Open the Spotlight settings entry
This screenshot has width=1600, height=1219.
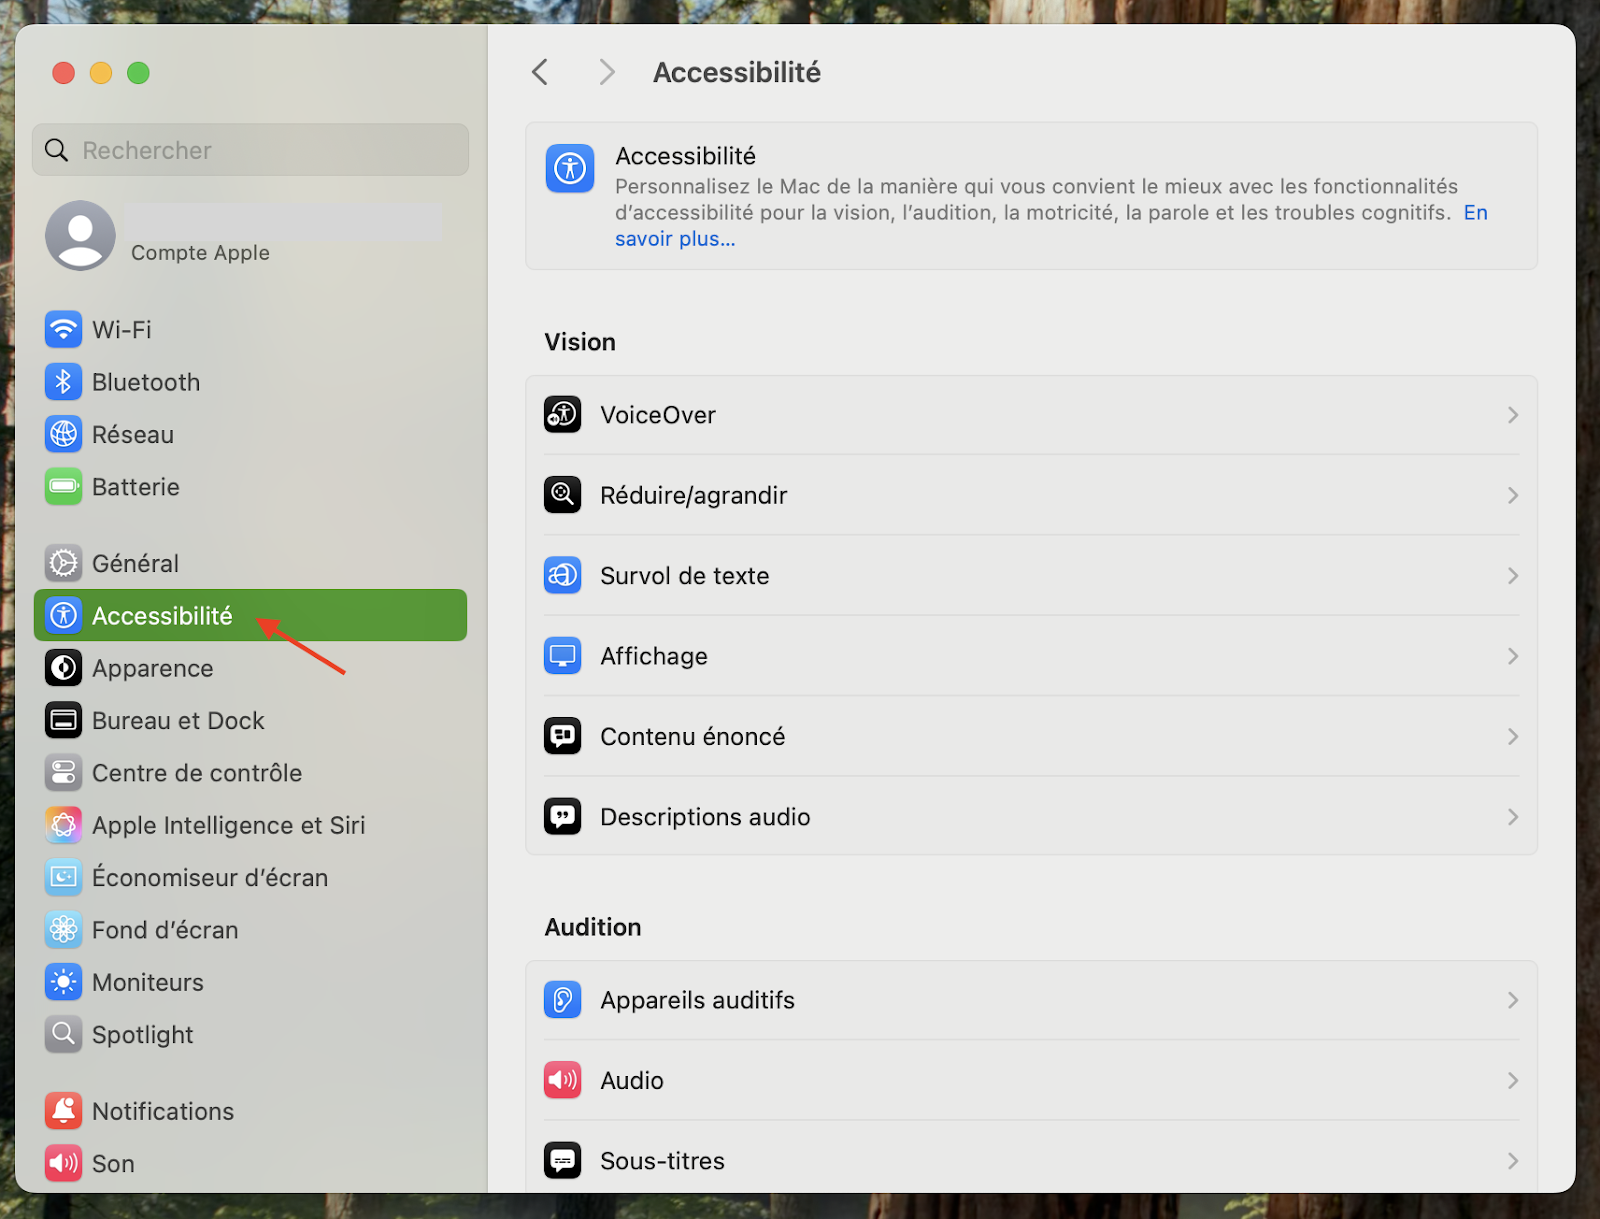coord(142,1034)
